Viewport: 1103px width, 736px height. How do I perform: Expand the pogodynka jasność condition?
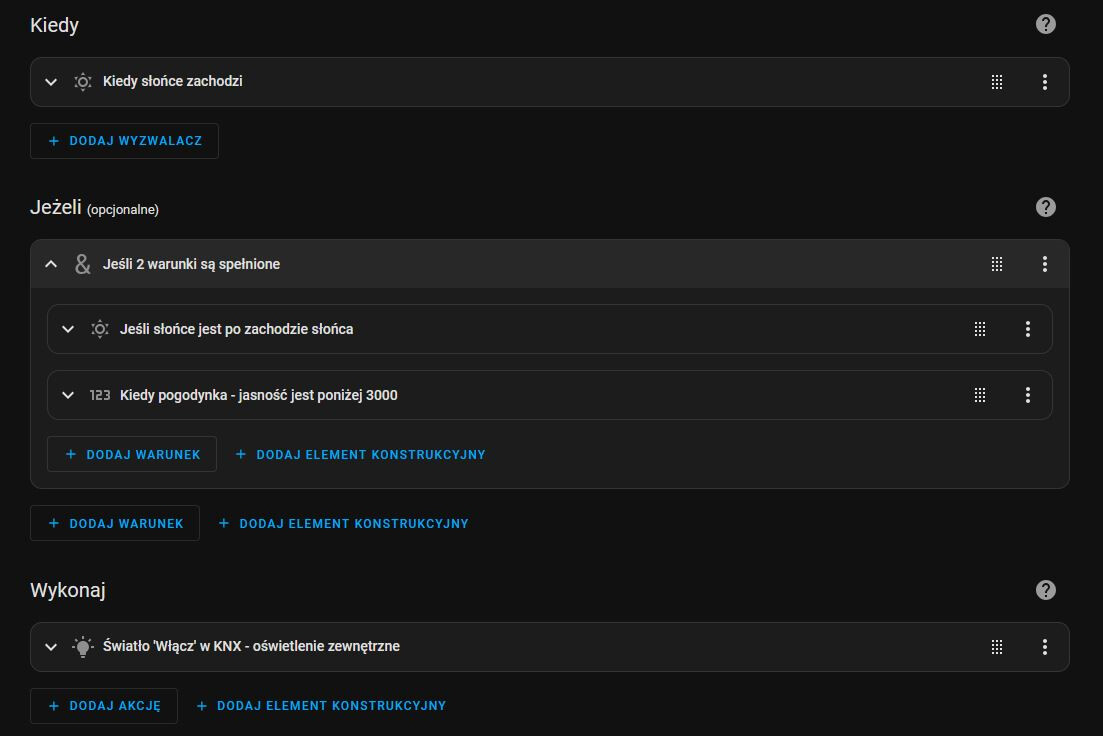click(x=68, y=395)
